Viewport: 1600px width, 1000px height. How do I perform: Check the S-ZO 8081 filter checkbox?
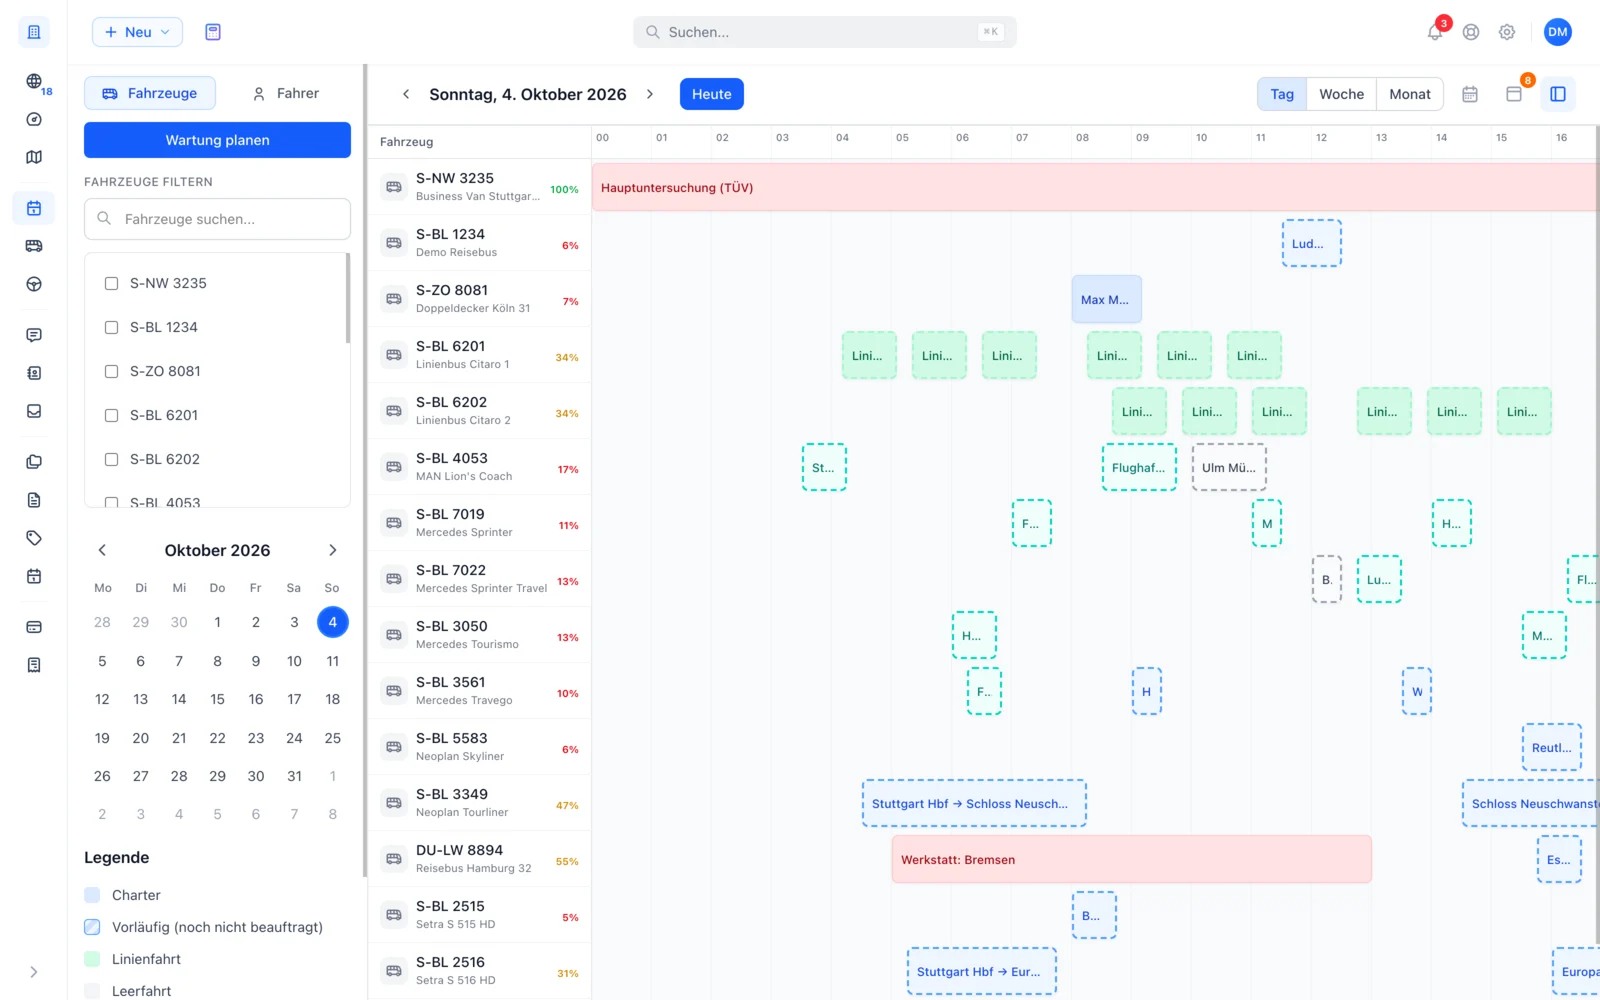pos(112,371)
